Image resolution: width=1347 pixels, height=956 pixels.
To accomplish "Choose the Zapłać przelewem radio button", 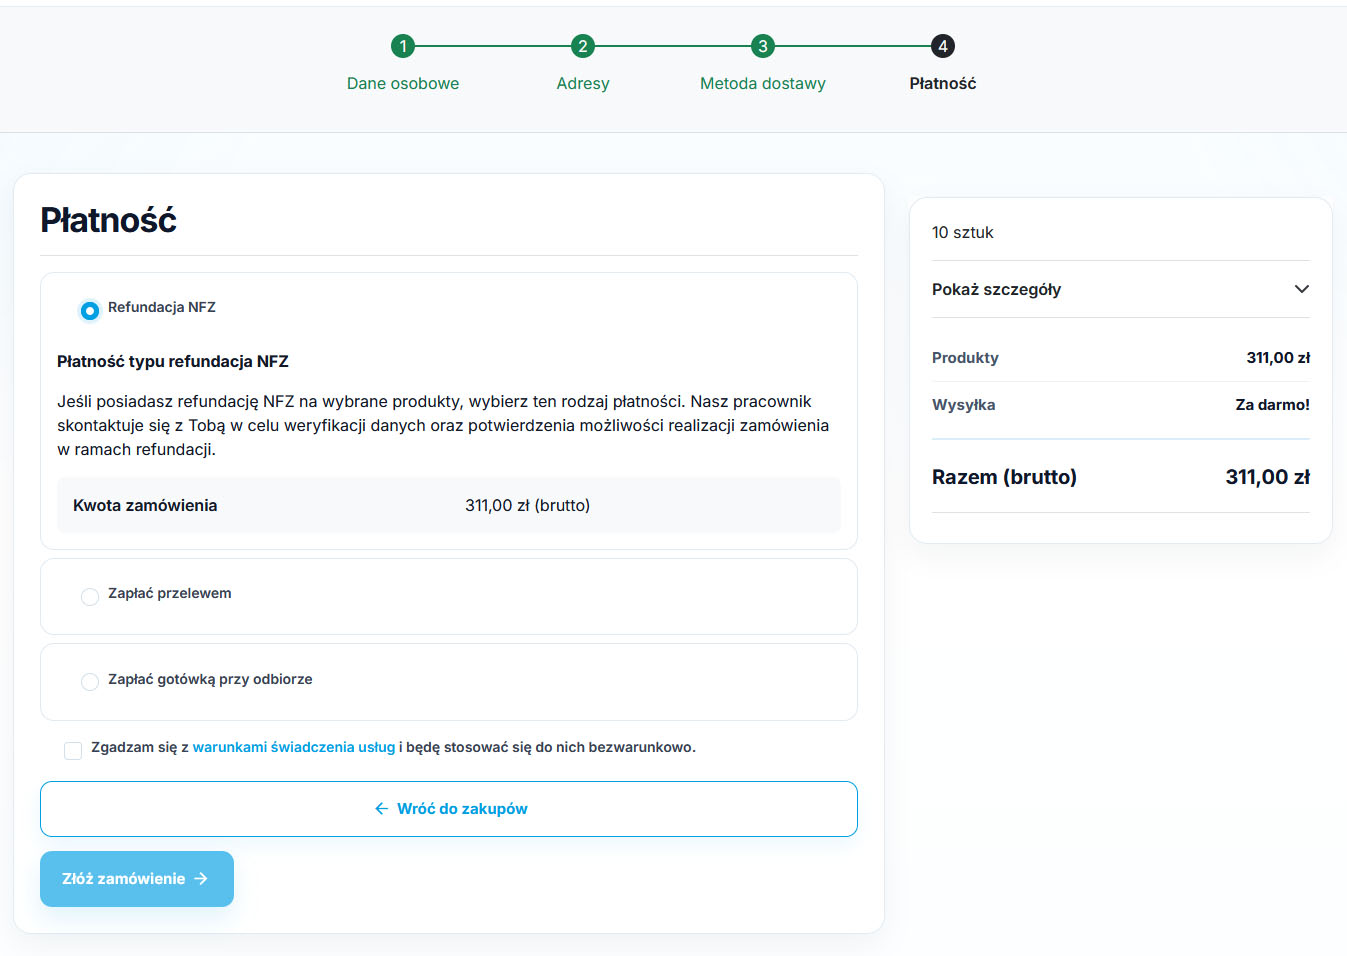I will [90, 597].
